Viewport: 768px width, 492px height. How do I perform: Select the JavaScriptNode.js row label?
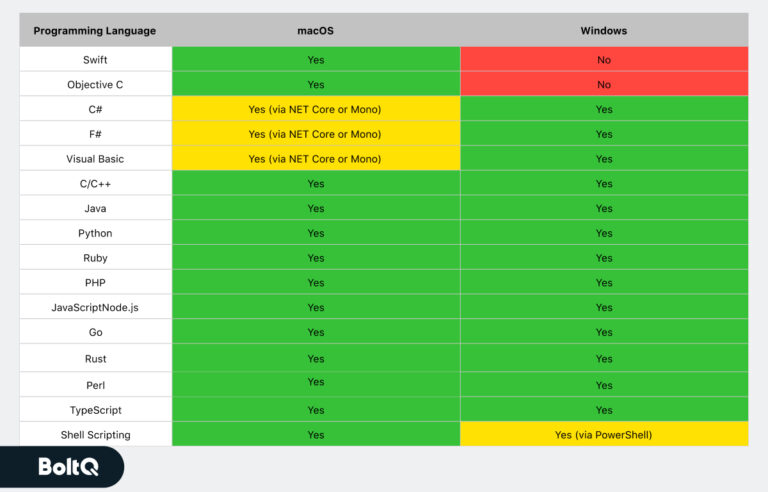point(95,307)
